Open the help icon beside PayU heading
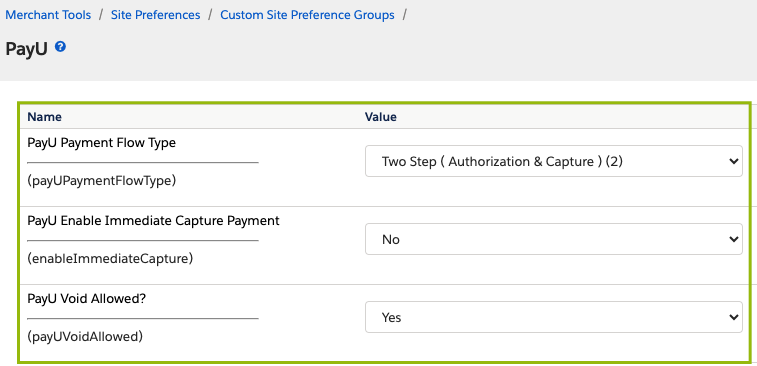Image resolution: width=757 pixels, height=366 pixels. coord(60,47)
